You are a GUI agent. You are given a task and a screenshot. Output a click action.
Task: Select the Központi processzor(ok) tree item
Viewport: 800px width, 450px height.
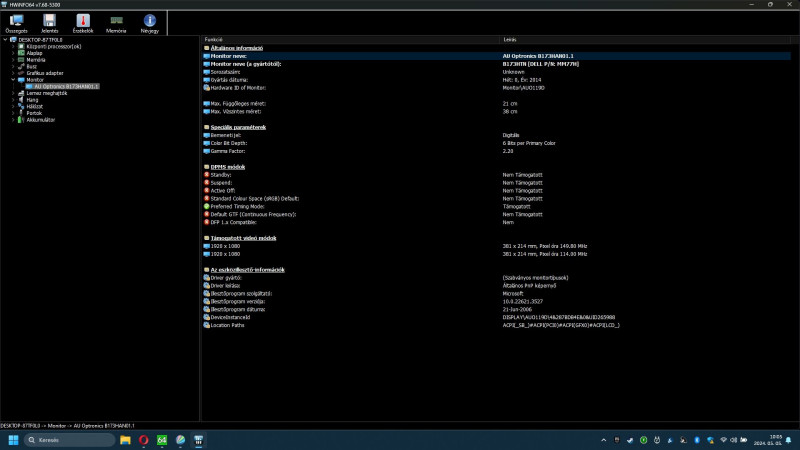(x=54, y=46)
